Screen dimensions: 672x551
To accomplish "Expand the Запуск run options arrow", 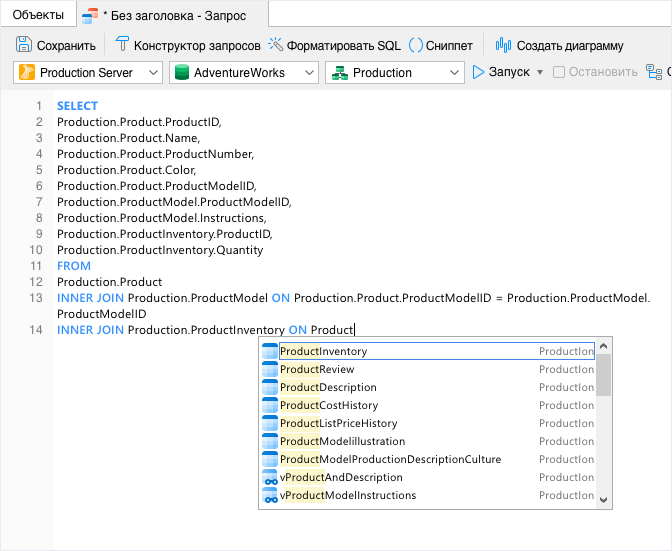I will [540, 72].
